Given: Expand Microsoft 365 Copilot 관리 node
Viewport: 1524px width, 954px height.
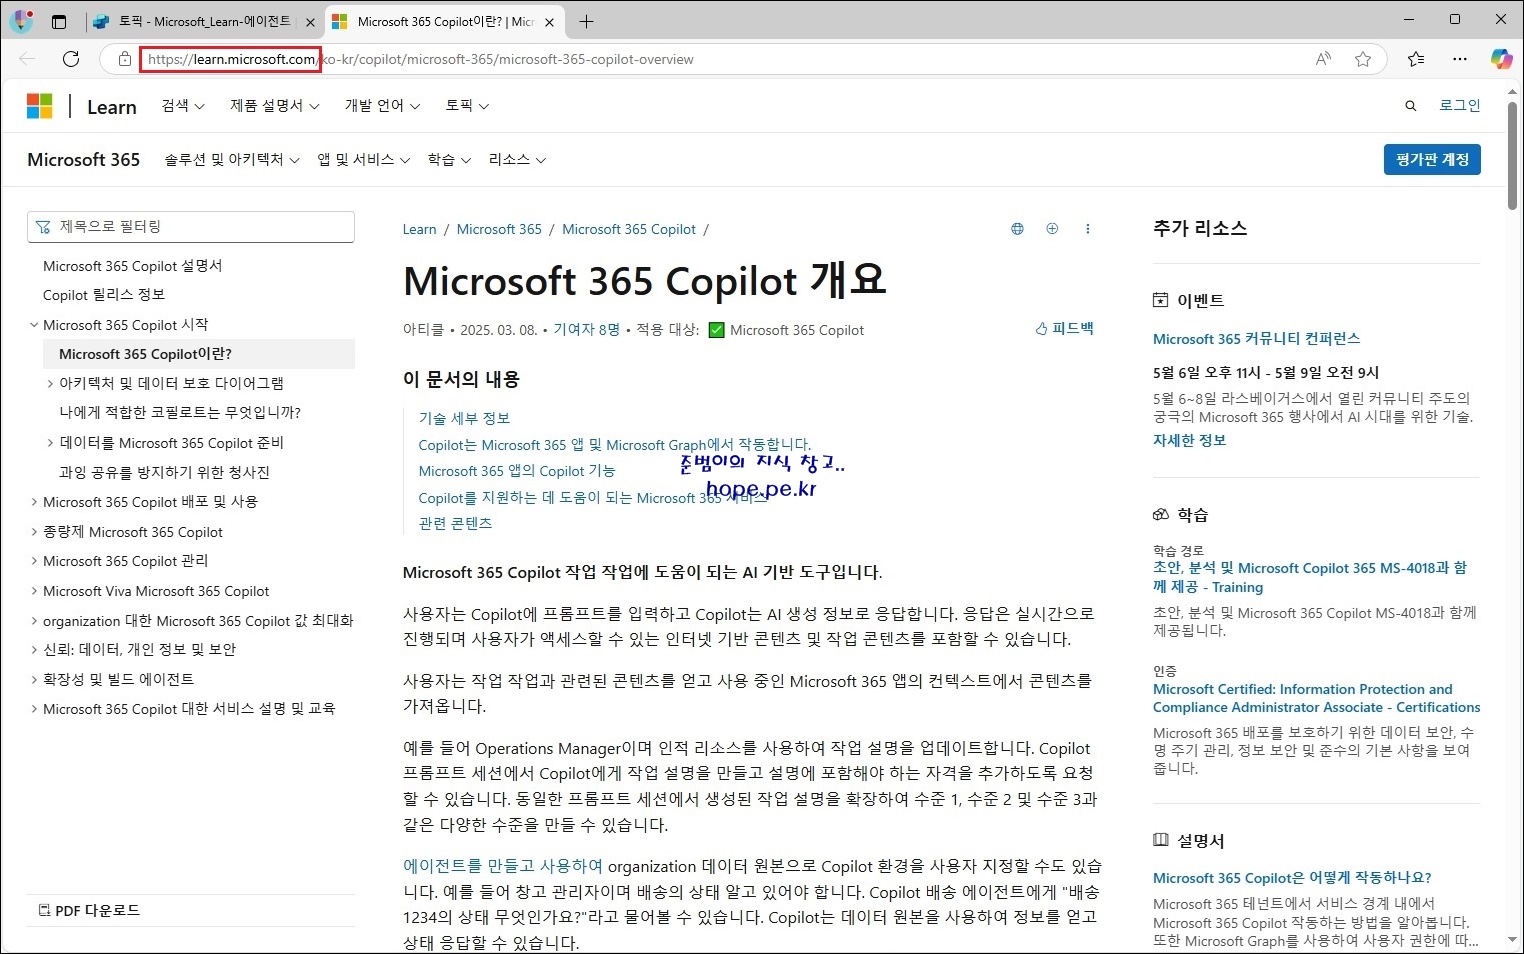Looking at the screenshot, I should coord(126,561).
